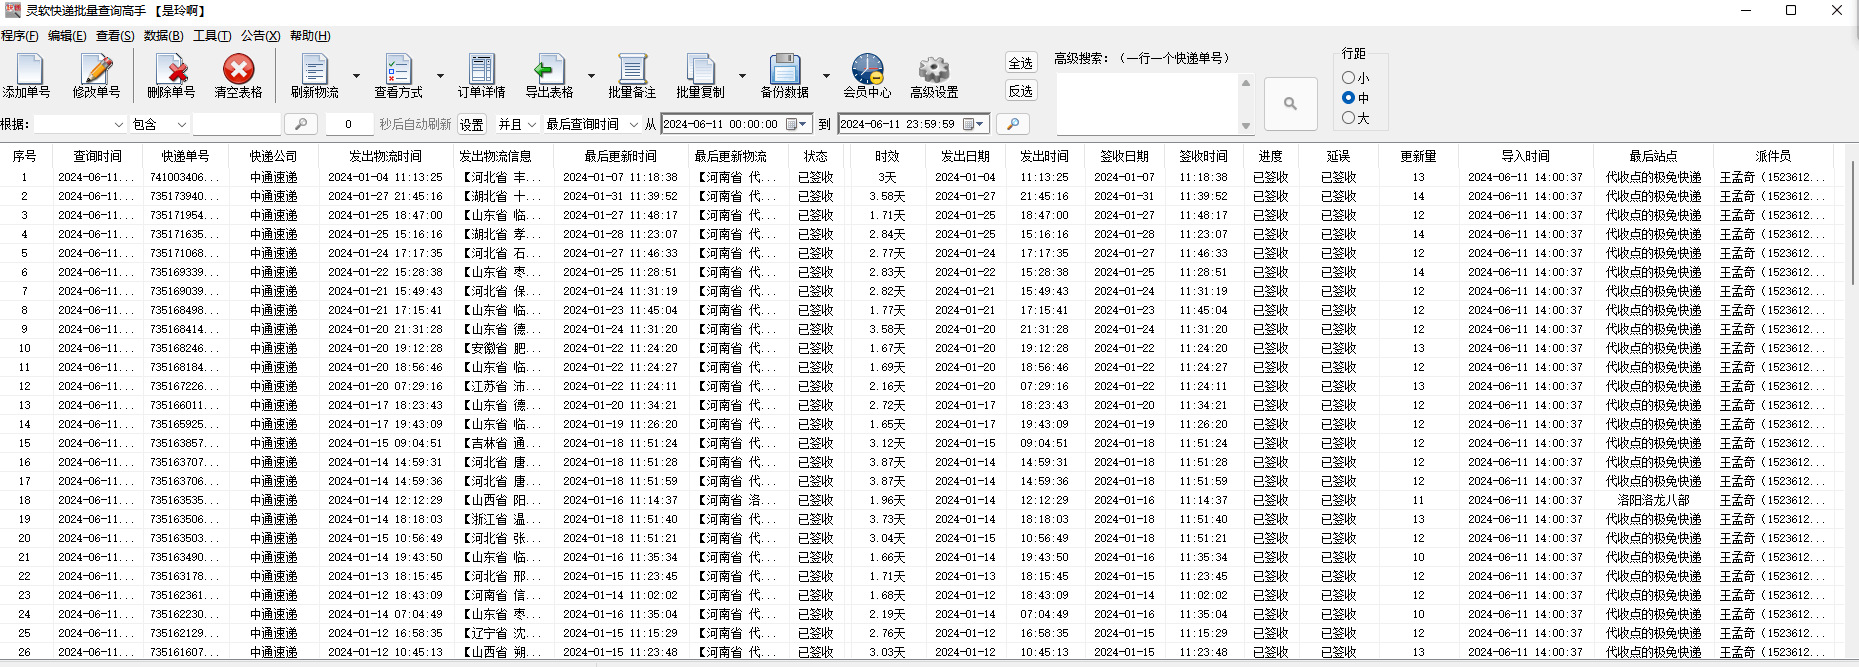Image resolution: width=1859 pixels, height=667 pixels.
Task: Click the magnifier button beside the keyword field
Action: pos(301,124)
